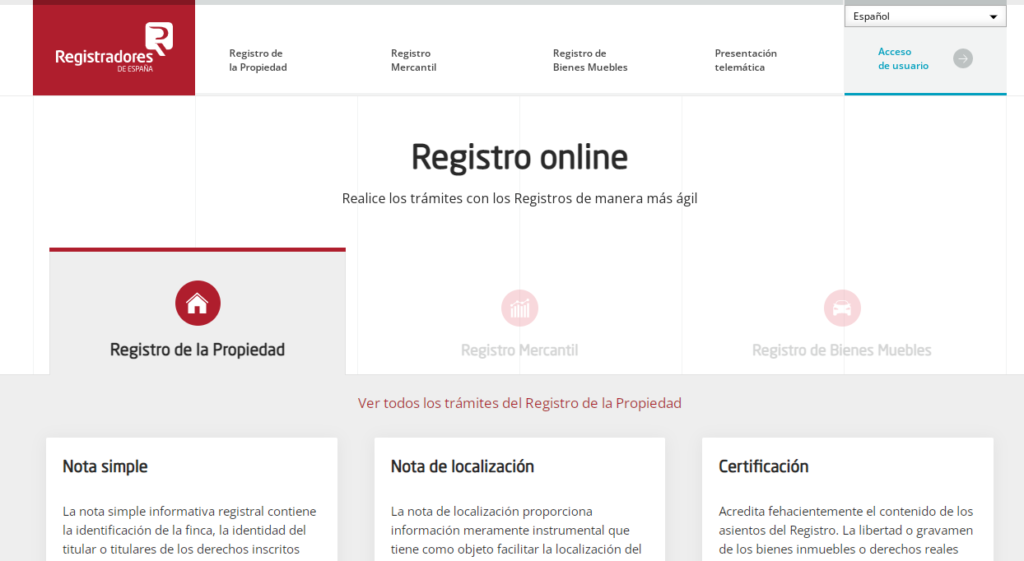Open Registro de la Propiedad in top navigation
This screenshot has width=1024, height=561.
pyautogui.click(x=257, y=60)
